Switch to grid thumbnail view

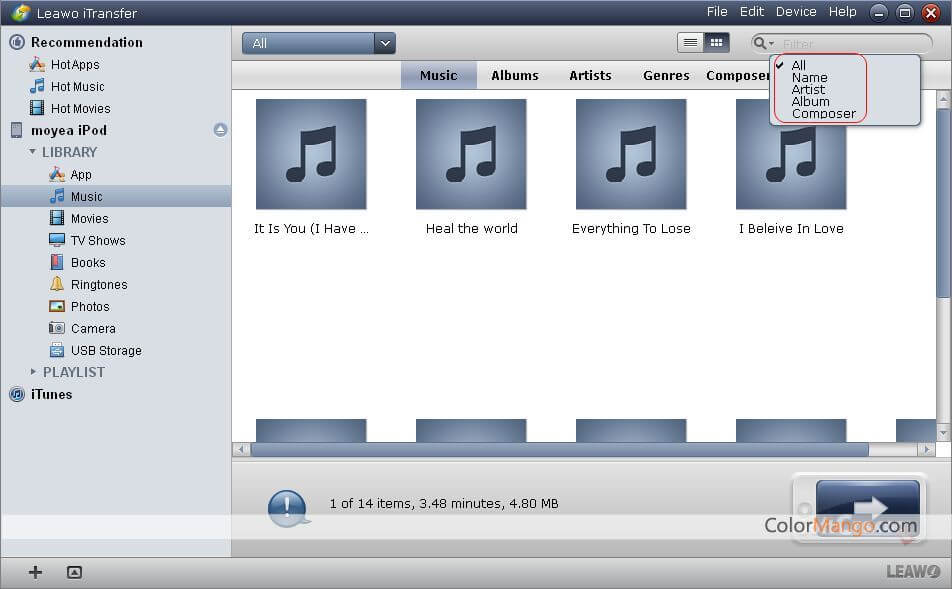click(716, 43)
